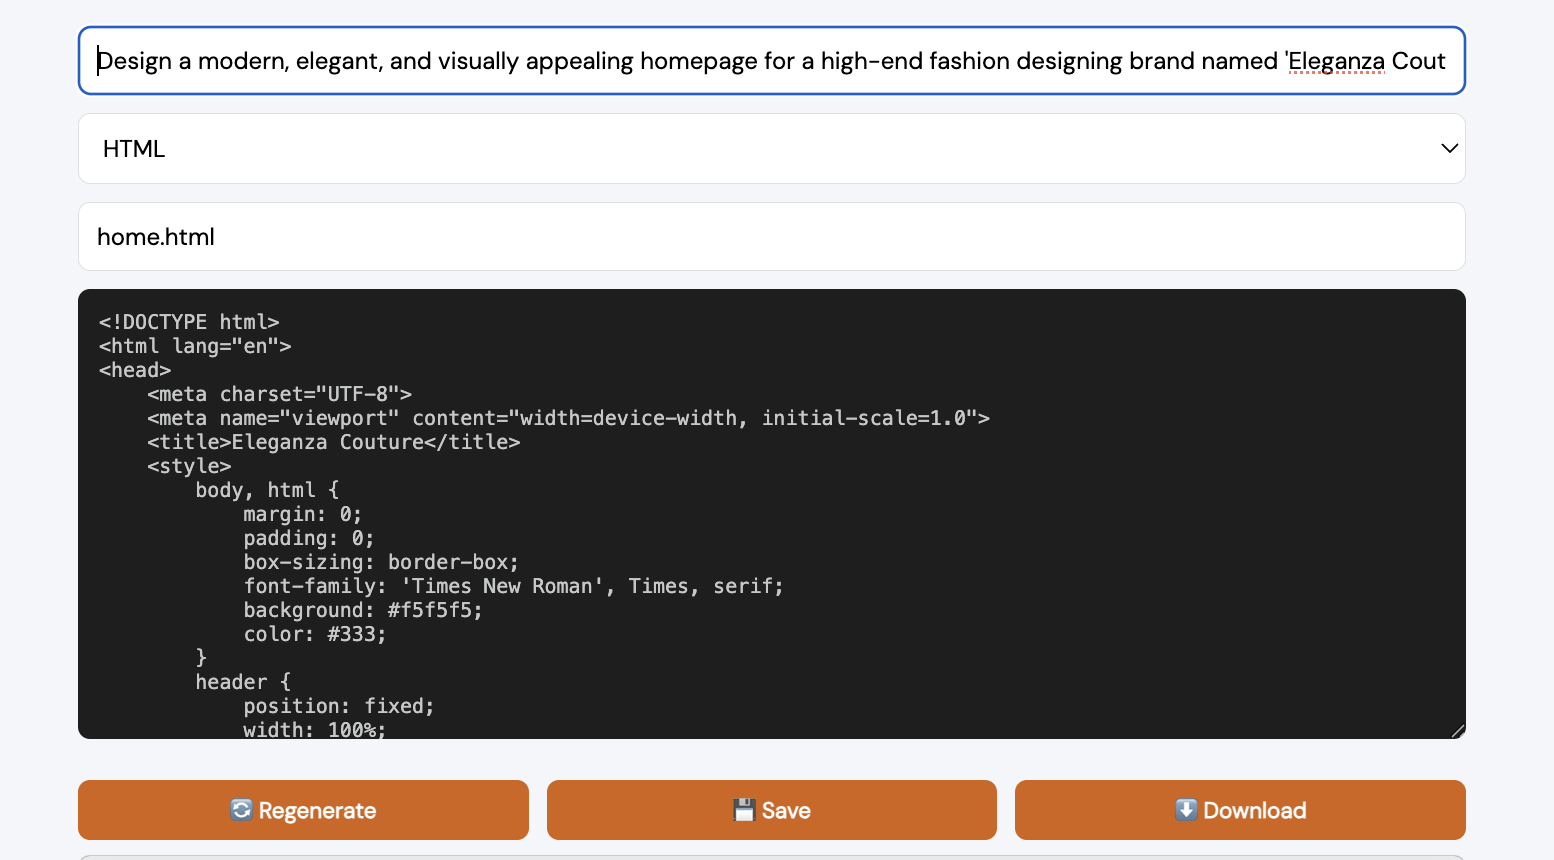This screenshot has height=860, width=1554.
Task: Click the 'header {' selector line
Action: pyautogui.click(x=243, y=682)
